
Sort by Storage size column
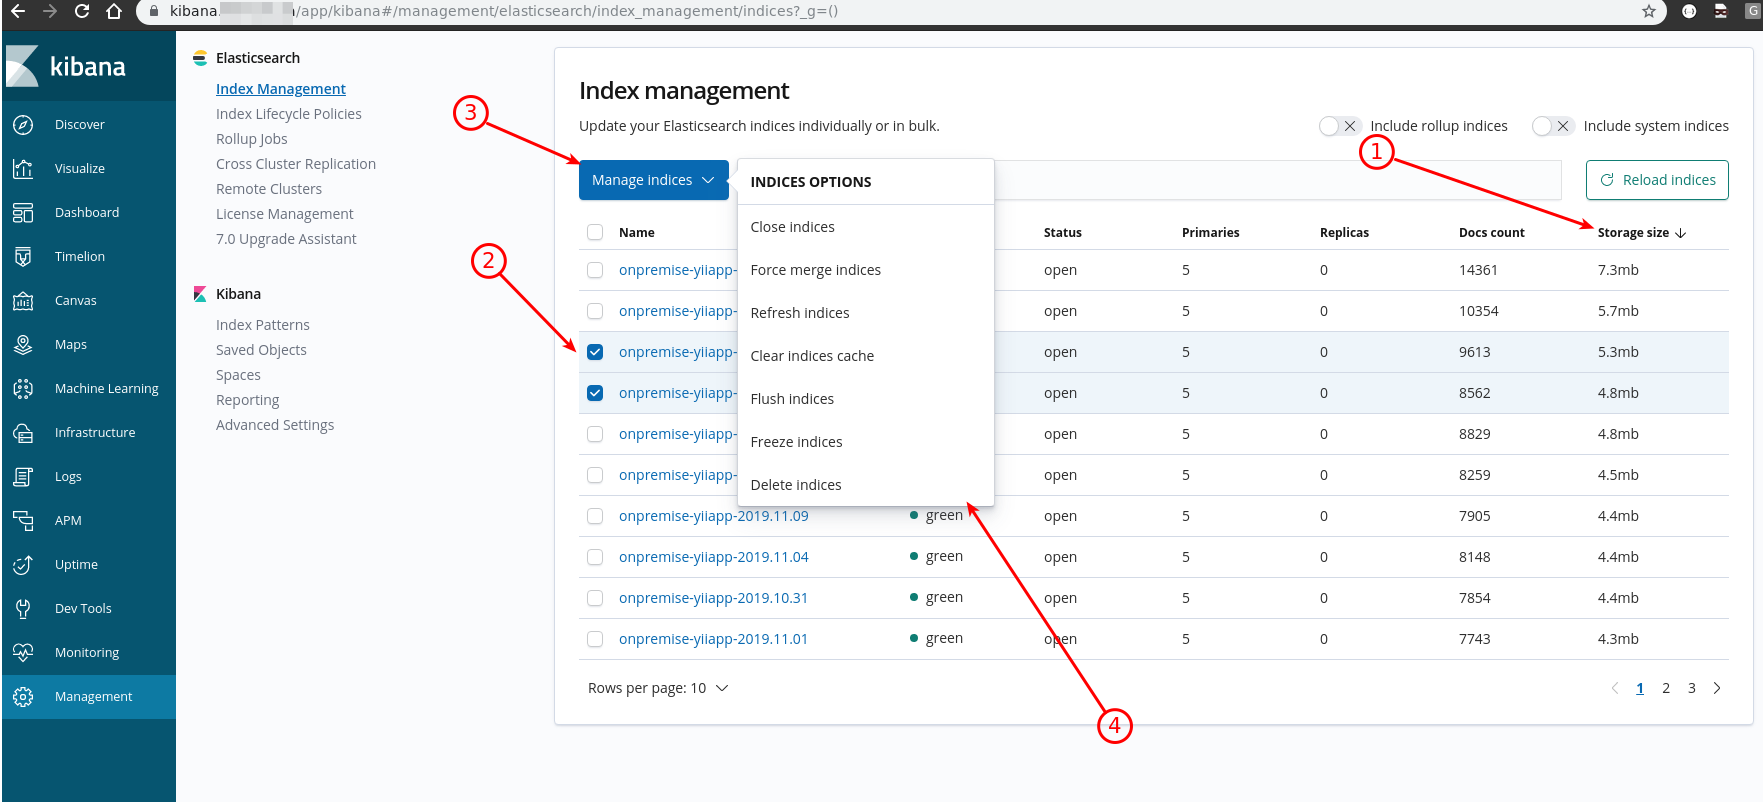1641,233
